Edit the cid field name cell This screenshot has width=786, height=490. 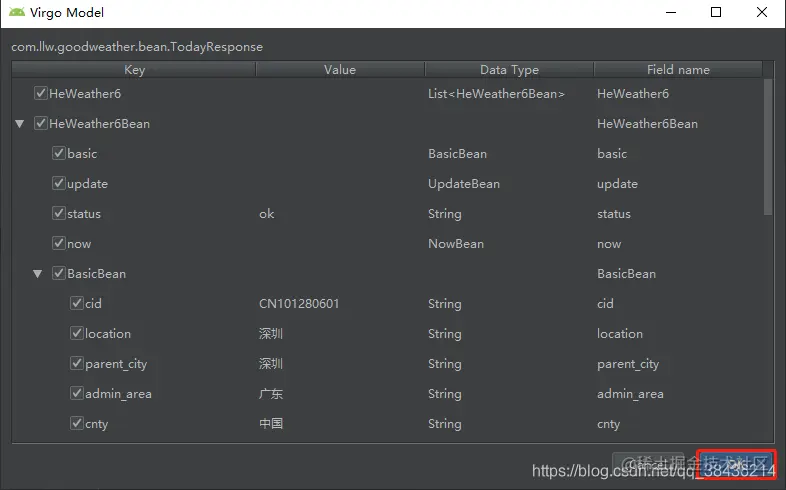605,304
